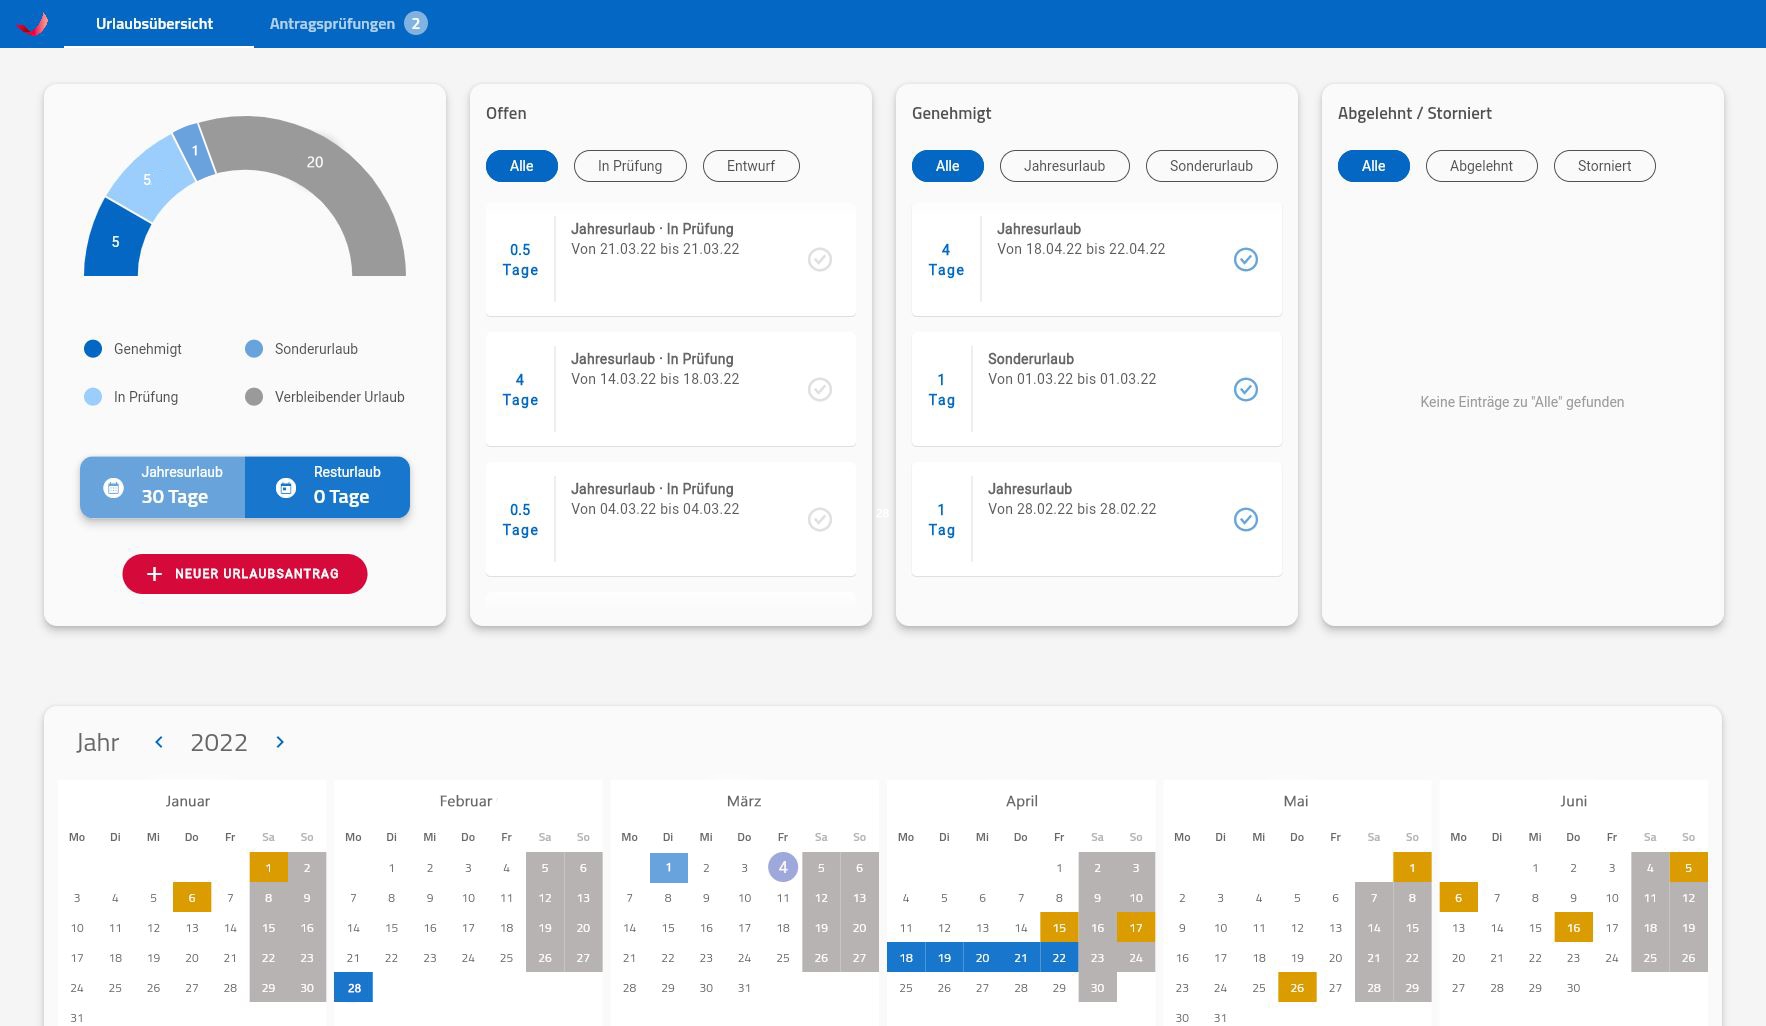The image size is (1766, 1026).
Task: Filter rejected list by Storniert
Action: coord(1604,166)
